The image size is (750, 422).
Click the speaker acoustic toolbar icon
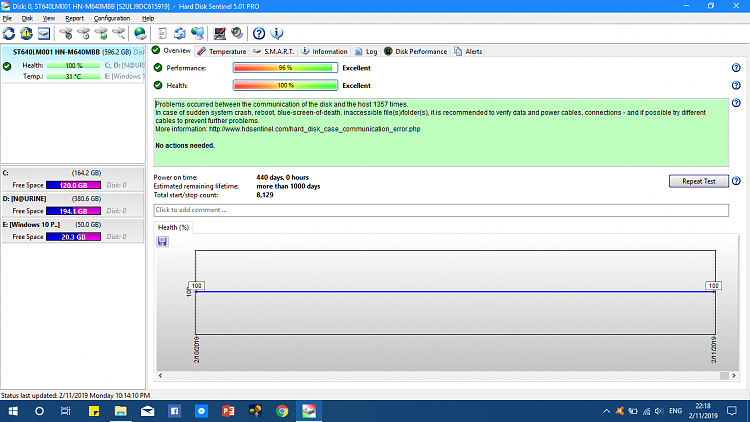pos(237,33)
